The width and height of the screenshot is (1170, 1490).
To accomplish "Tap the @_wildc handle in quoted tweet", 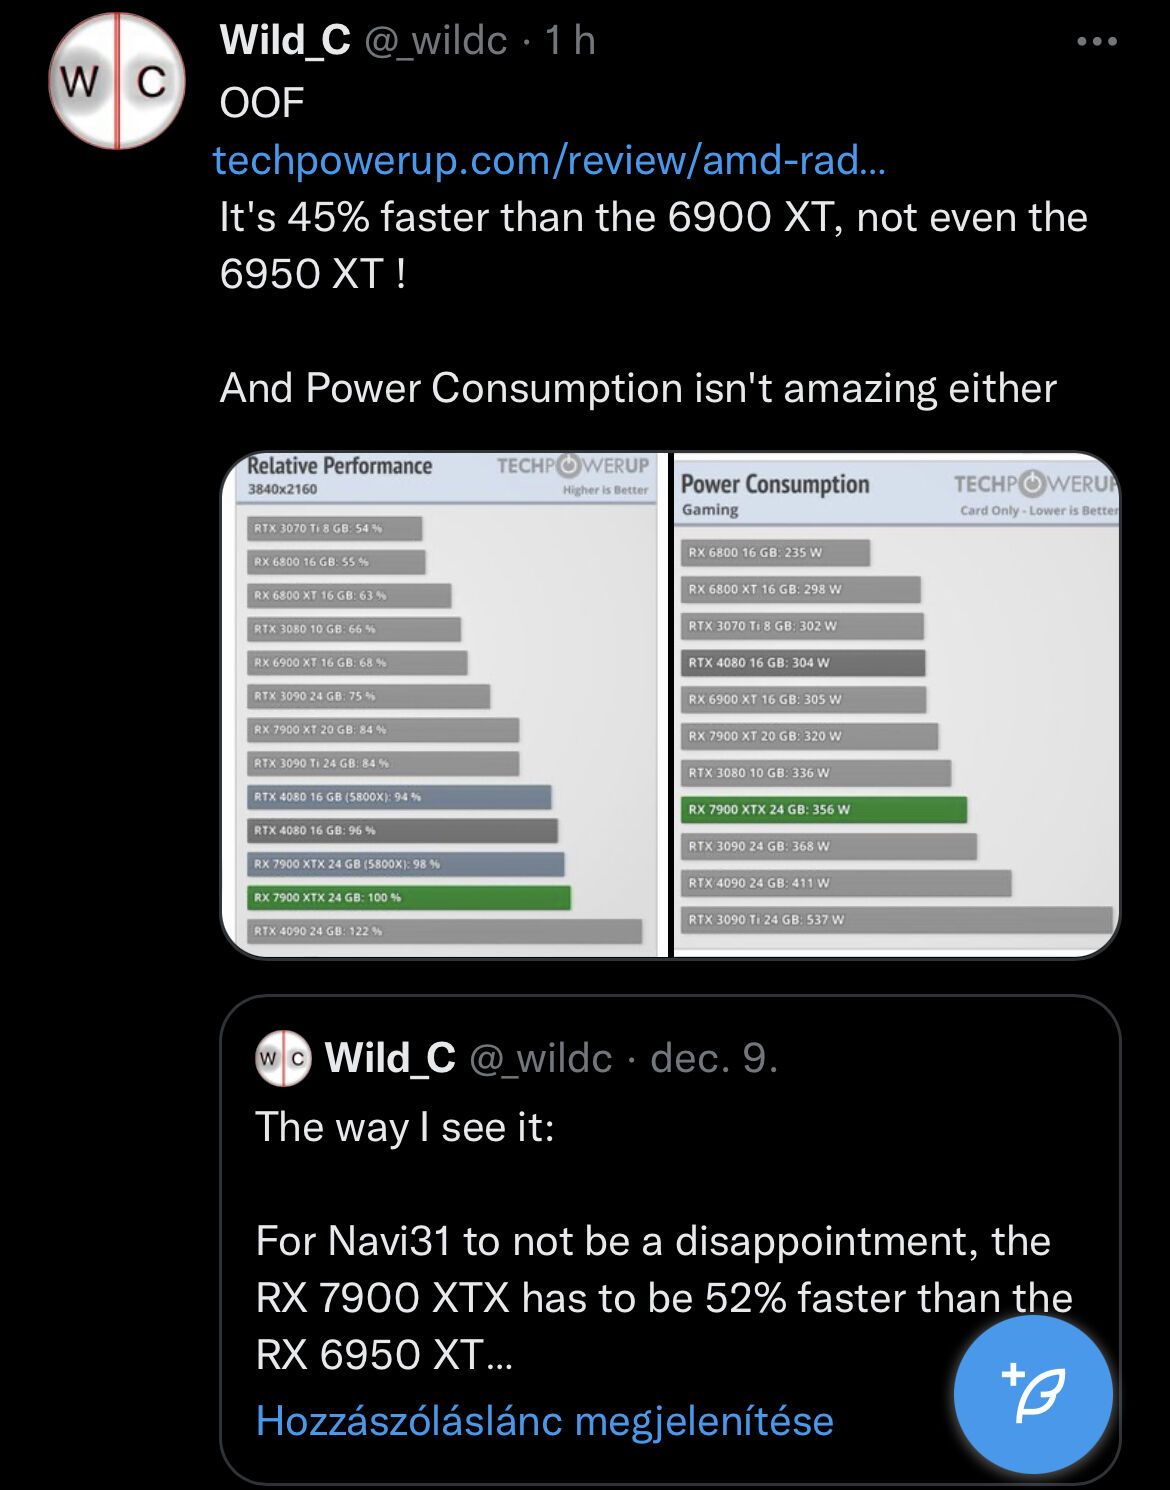I will coord(541,1058).
